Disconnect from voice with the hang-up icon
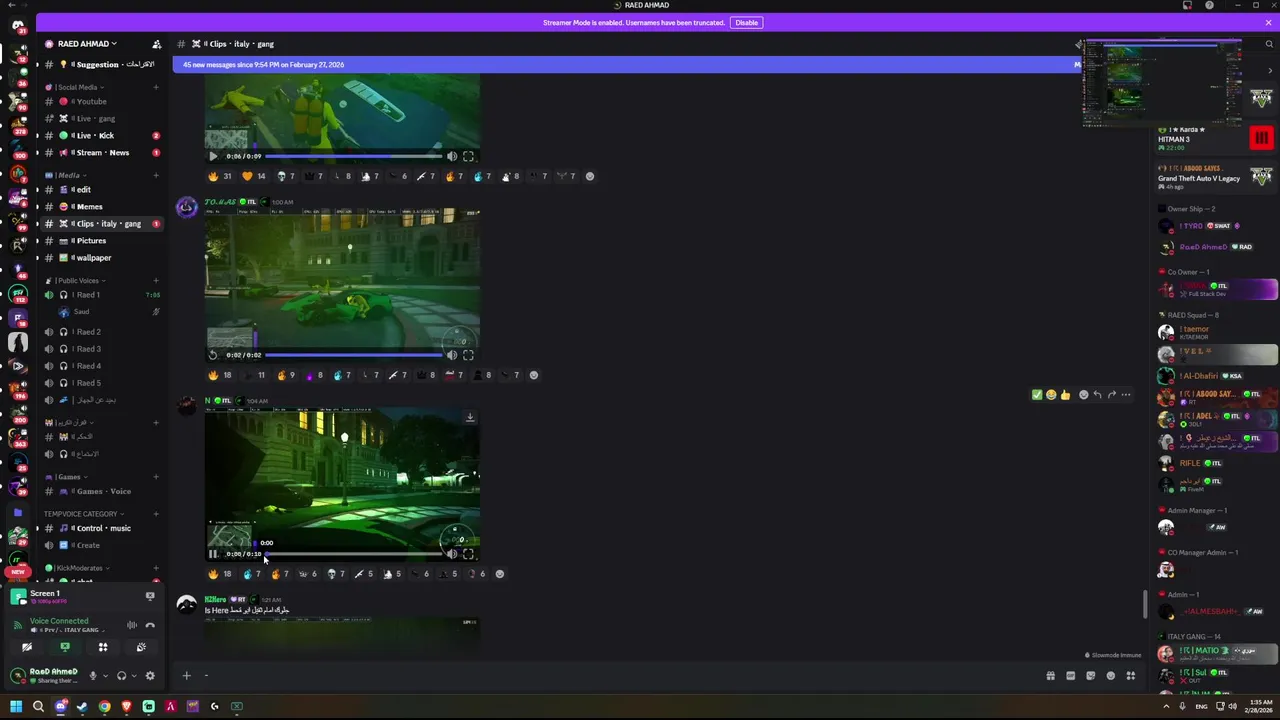Viewport: 1280px width, 720px height. (150, 625)
